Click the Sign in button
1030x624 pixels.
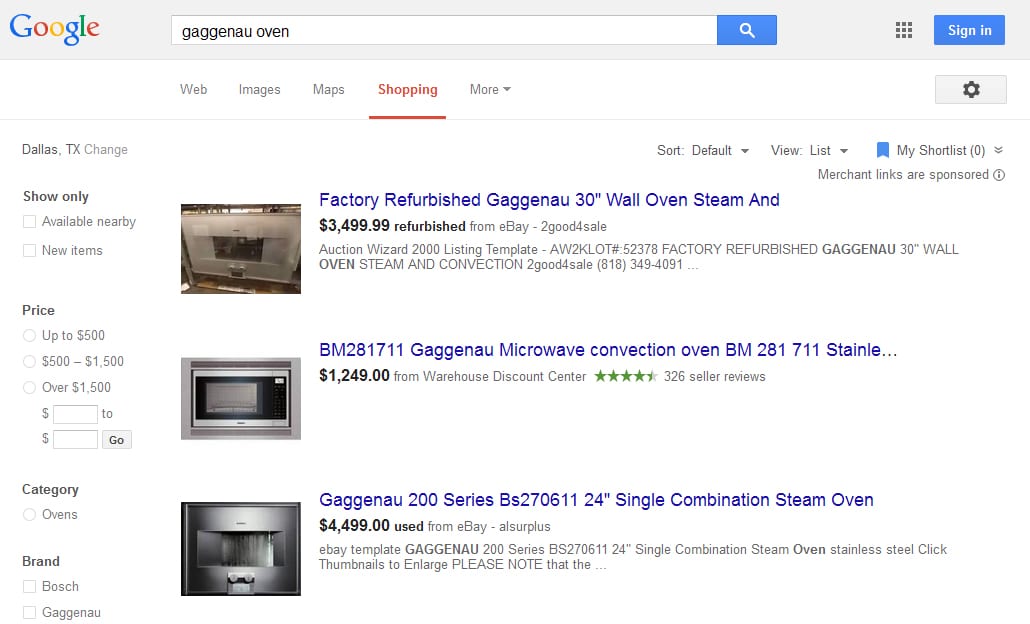(x=968, y=30)
